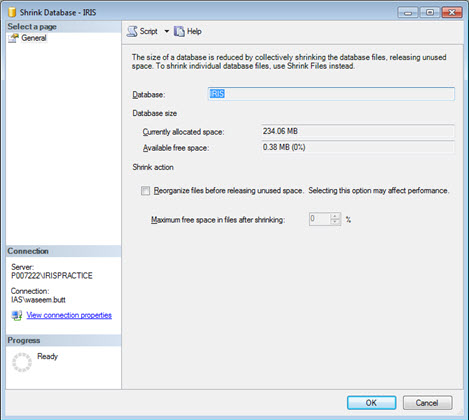469x420 pixels.
Task: Click the Script toolbar label
Action: point(148,31)
